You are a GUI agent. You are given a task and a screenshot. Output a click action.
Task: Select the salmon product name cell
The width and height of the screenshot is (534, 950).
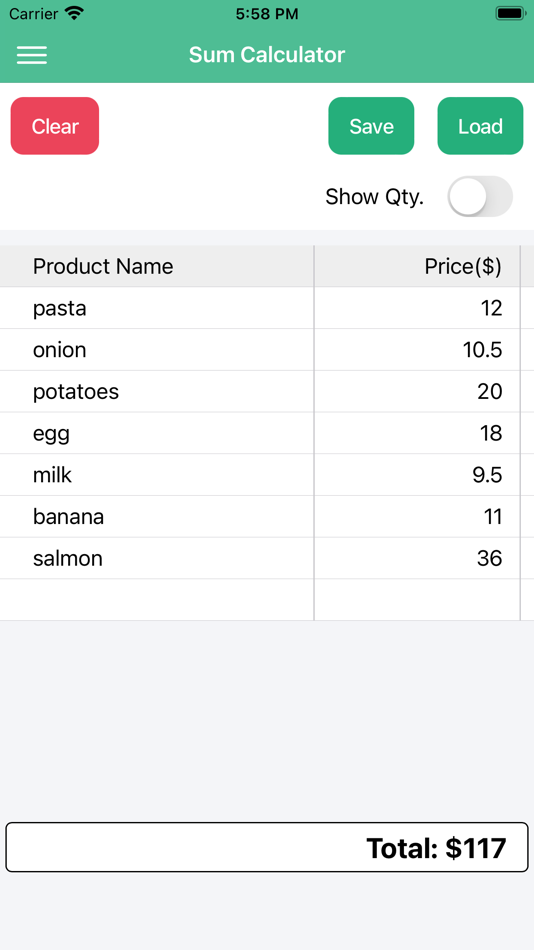tap(157, 559)
